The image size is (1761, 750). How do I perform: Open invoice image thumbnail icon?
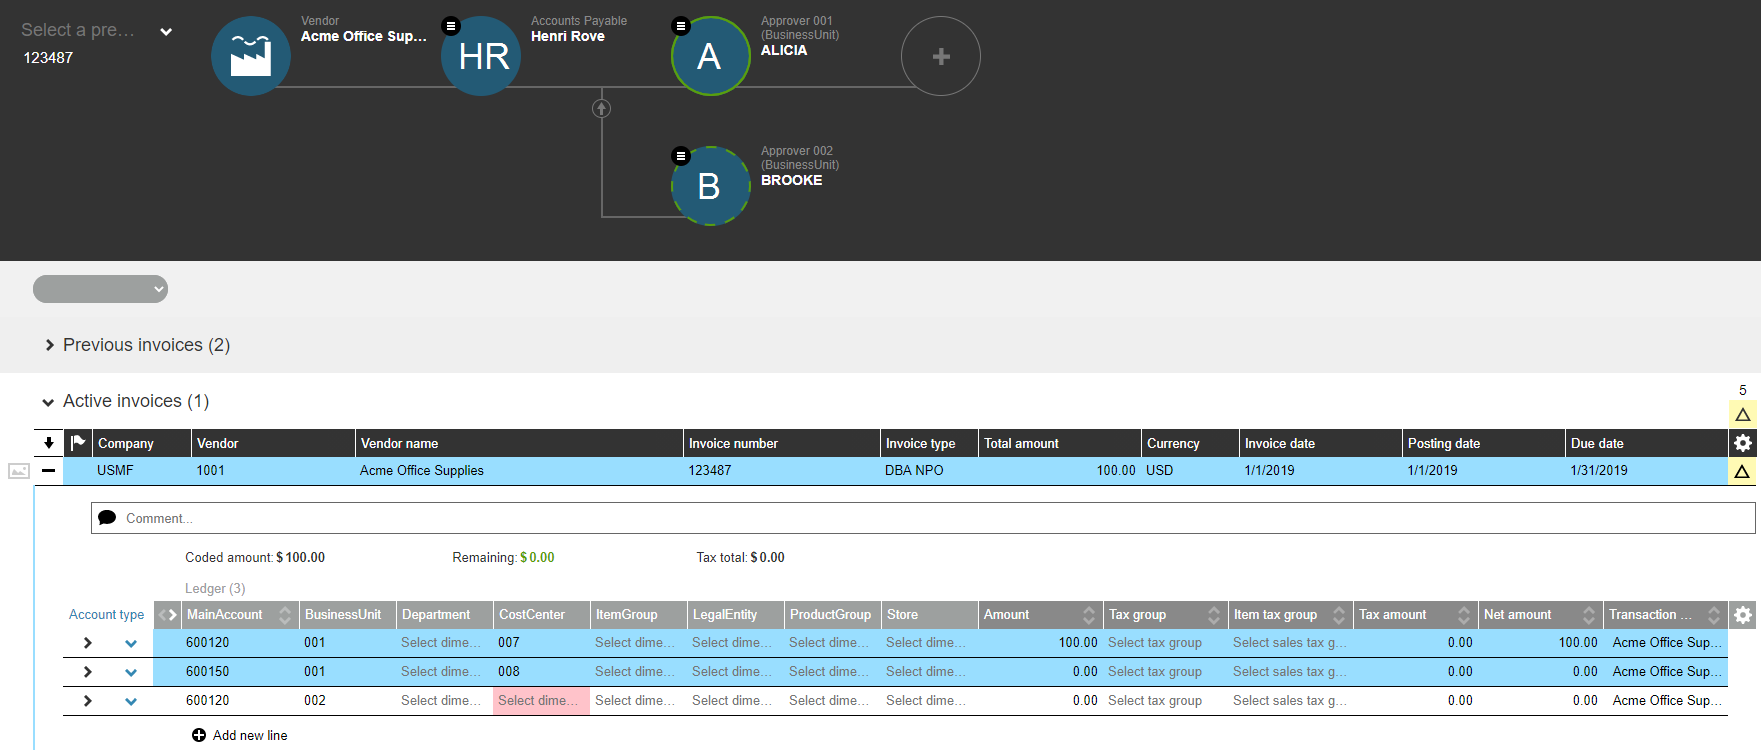[19, 471]
